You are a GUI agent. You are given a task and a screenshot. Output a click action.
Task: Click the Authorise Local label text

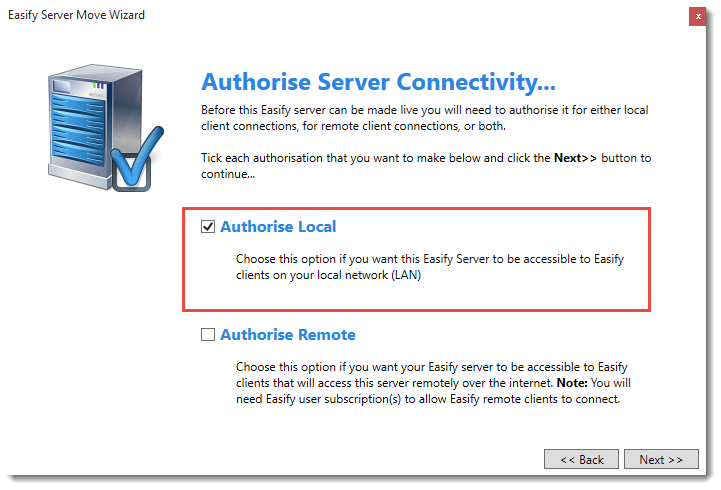(278, 227)
